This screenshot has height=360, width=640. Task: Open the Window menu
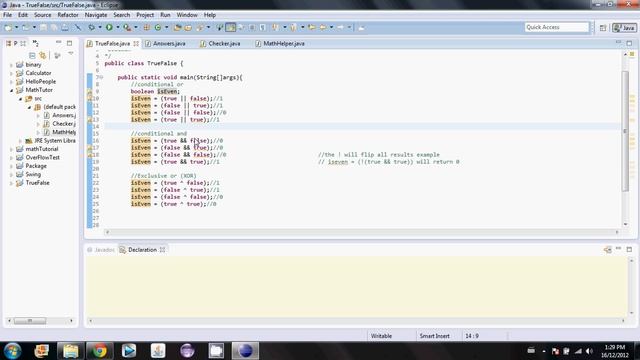coord(187,15)
